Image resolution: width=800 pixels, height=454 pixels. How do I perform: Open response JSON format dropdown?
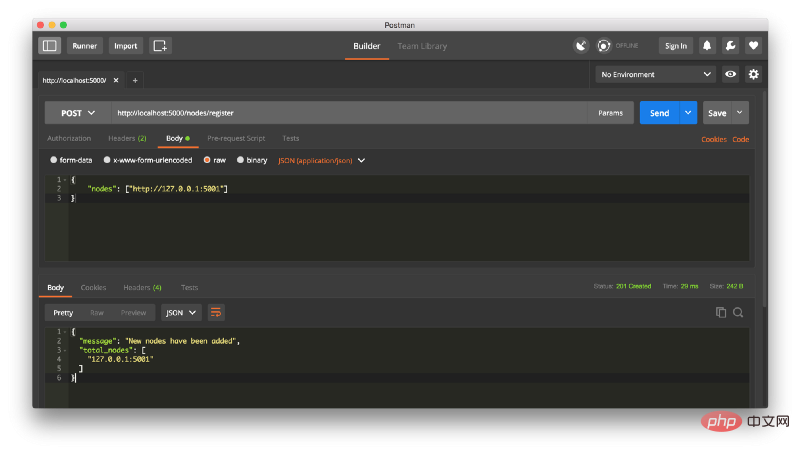181,312
